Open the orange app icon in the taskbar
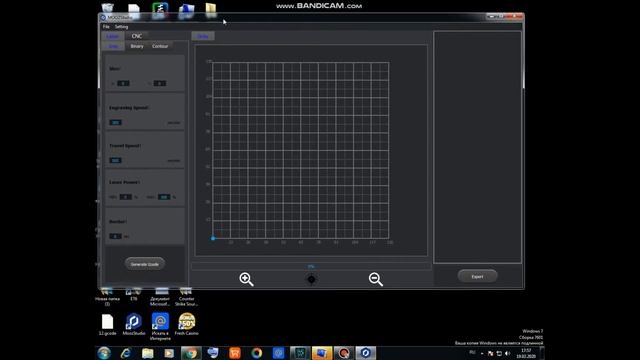The height and width of the screenshot is (360, 640). click(235, 353)
